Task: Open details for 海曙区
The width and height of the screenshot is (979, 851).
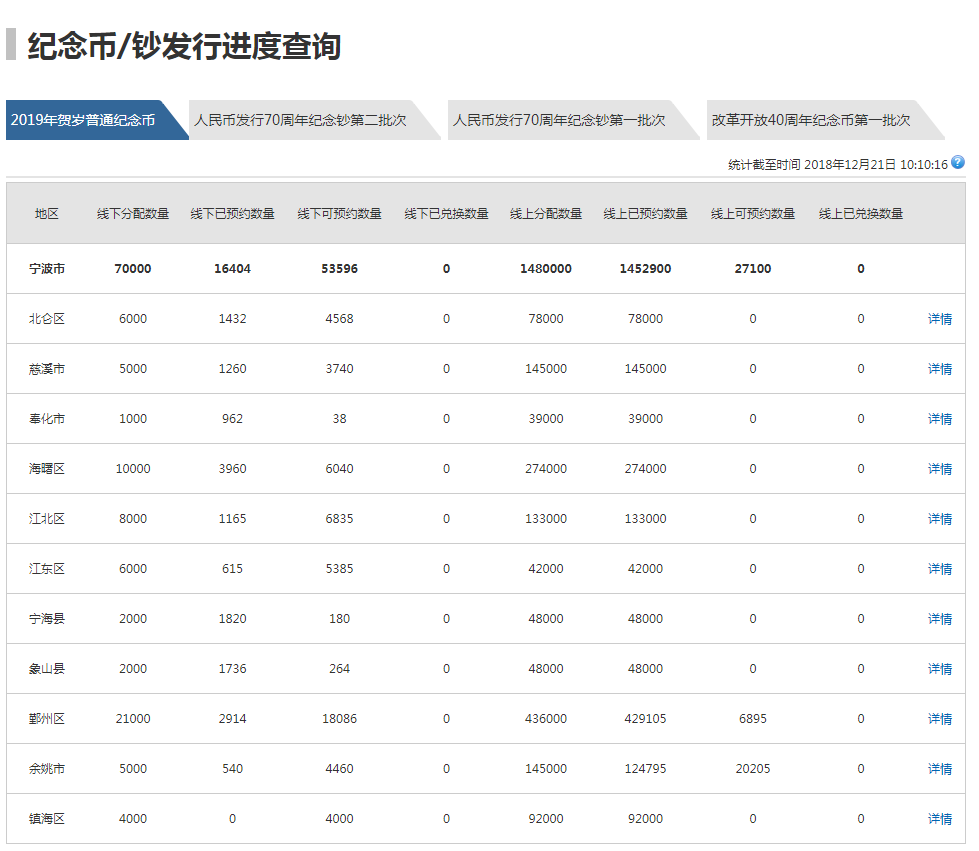Action: [939, 469]
